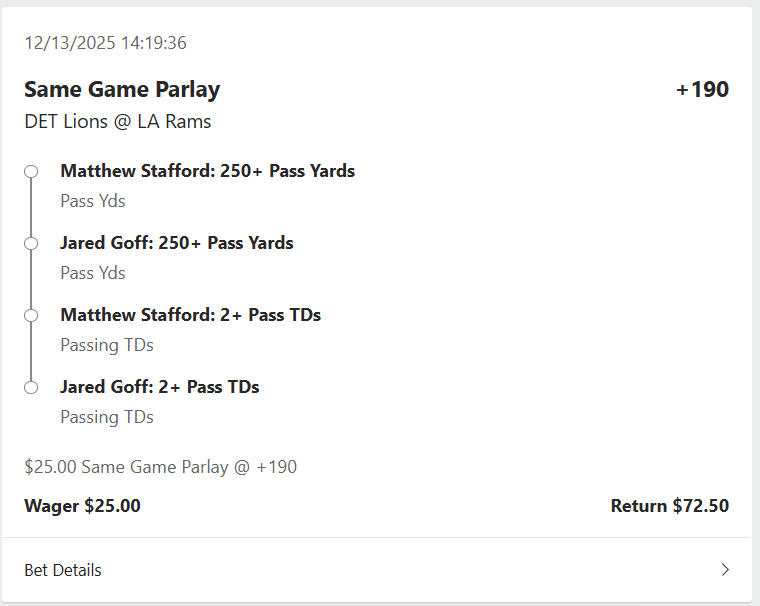Expand the Bet Details chevron arrow

[x=725, y=570]
